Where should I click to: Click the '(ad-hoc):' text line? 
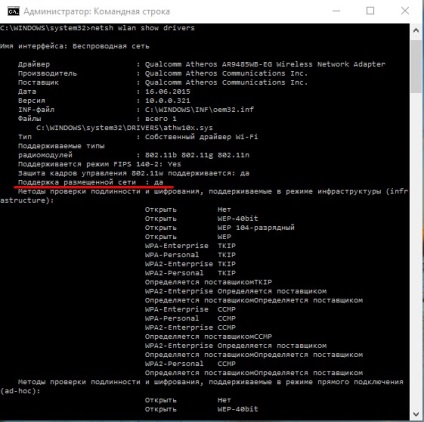(x=20, y=391)
